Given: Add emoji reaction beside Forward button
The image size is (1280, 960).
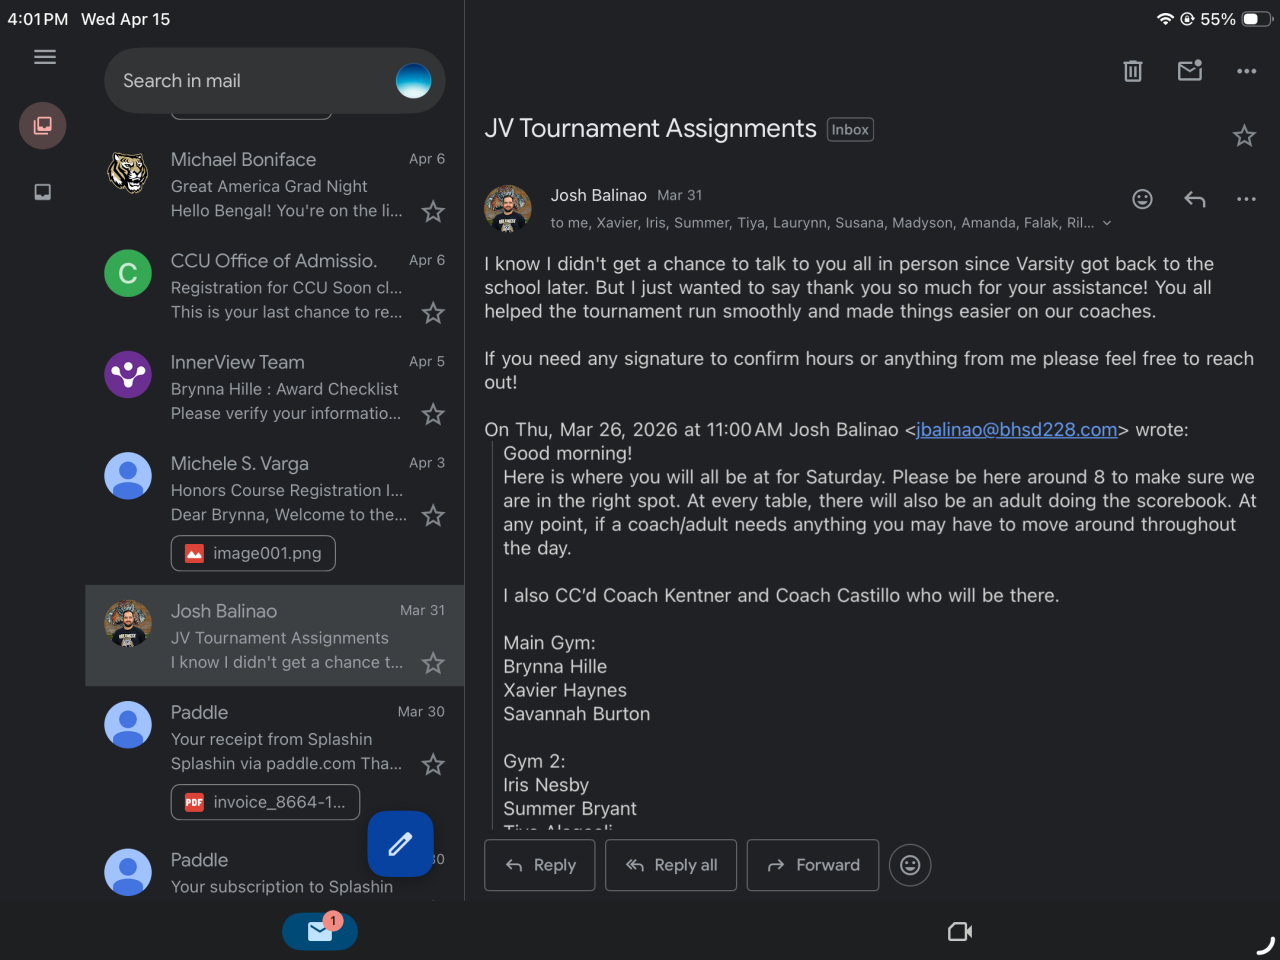Looking at the screenshot, I should point(910,865).
